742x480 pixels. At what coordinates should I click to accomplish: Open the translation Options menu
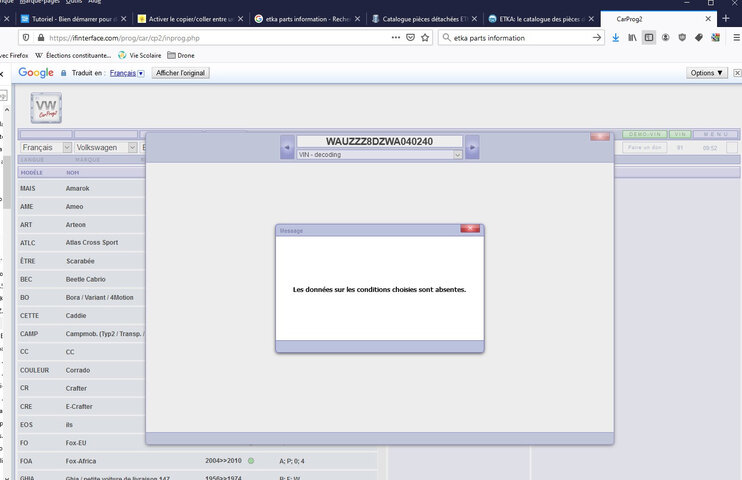[x=707, y=73]
